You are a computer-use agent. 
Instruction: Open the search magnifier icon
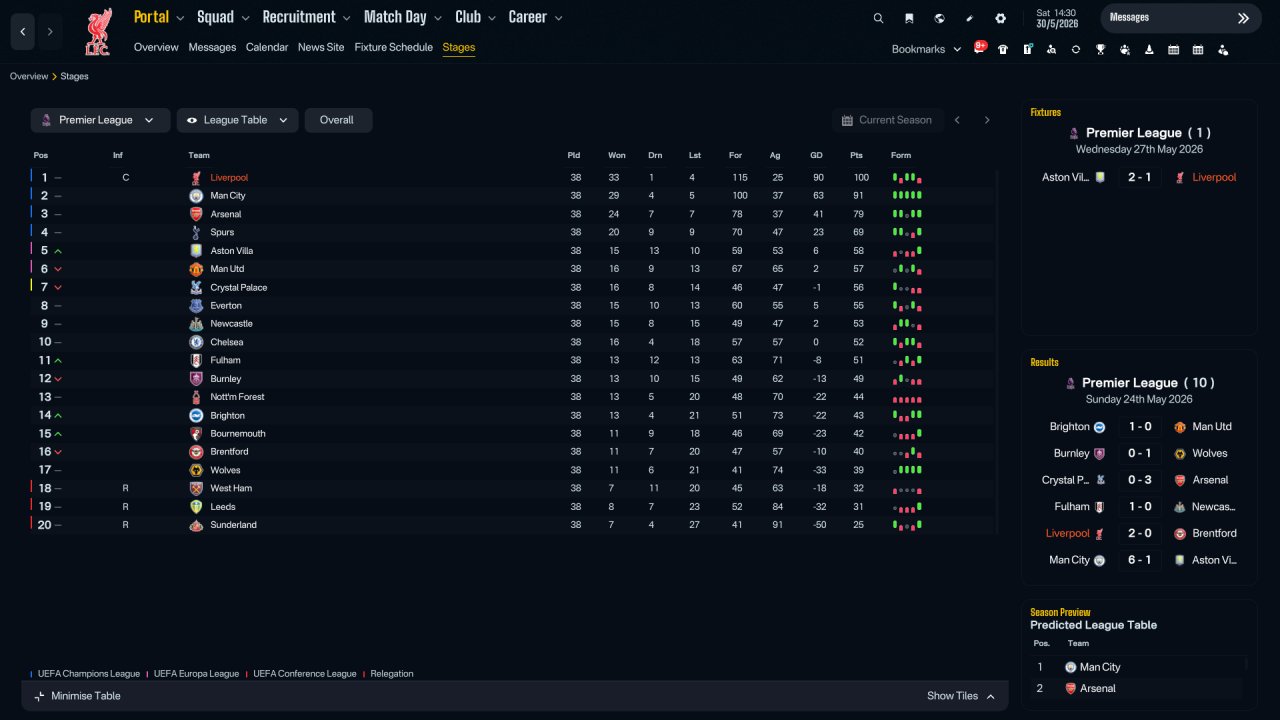[x=878, y=18]
